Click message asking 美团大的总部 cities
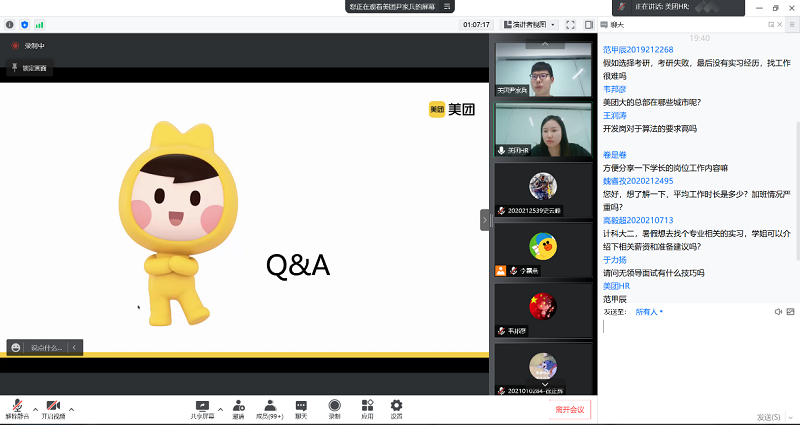Image resolution: width=800 pixels, height=425 pixels. pos(652,102)
